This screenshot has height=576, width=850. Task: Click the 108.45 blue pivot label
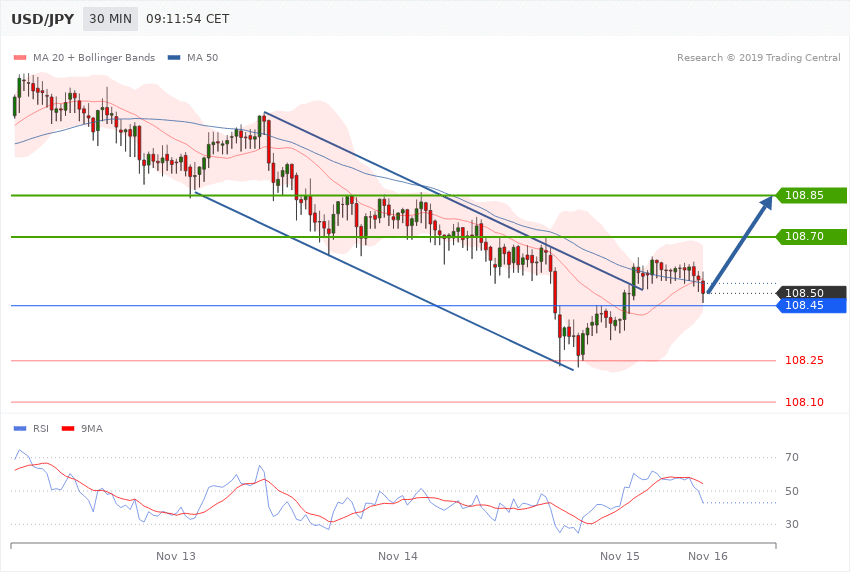point(811,306)
